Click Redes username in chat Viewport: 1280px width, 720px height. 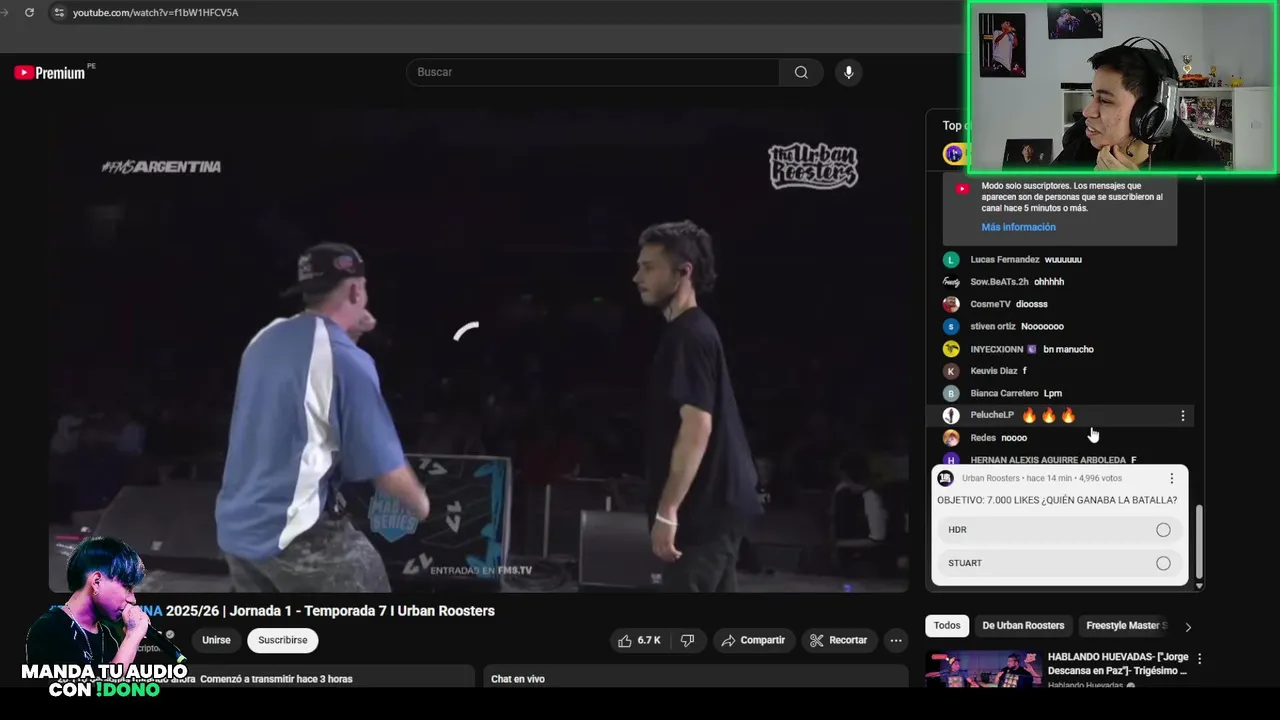pyautogui.click(x=983, y=438)
